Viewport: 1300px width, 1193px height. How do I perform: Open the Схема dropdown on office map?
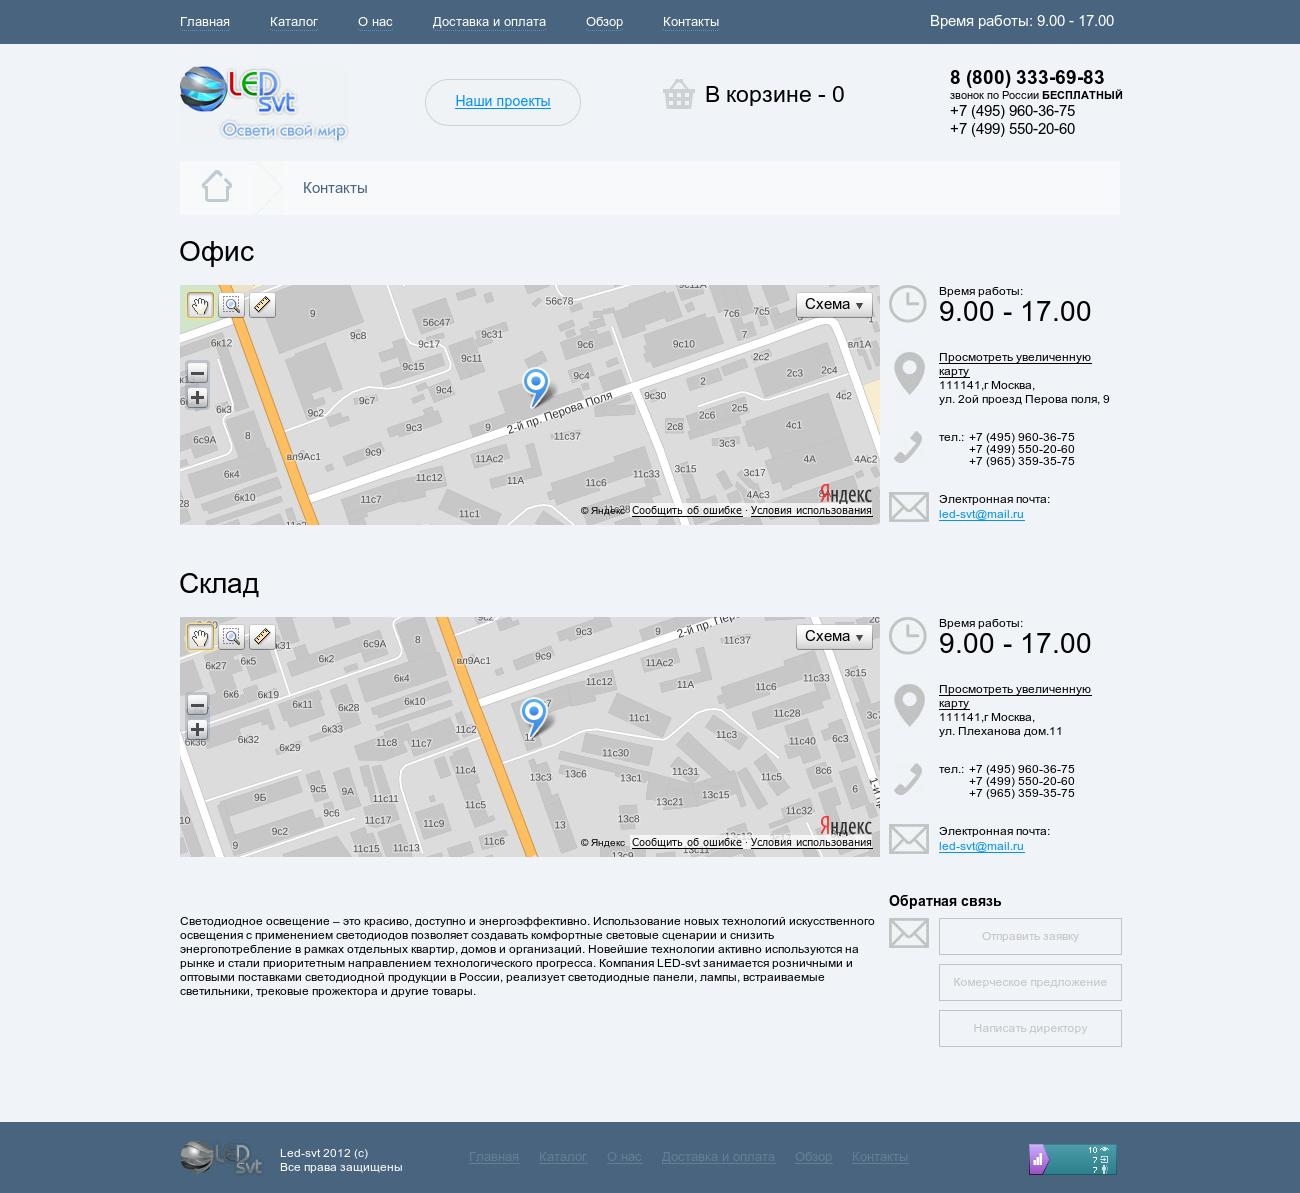834,305
